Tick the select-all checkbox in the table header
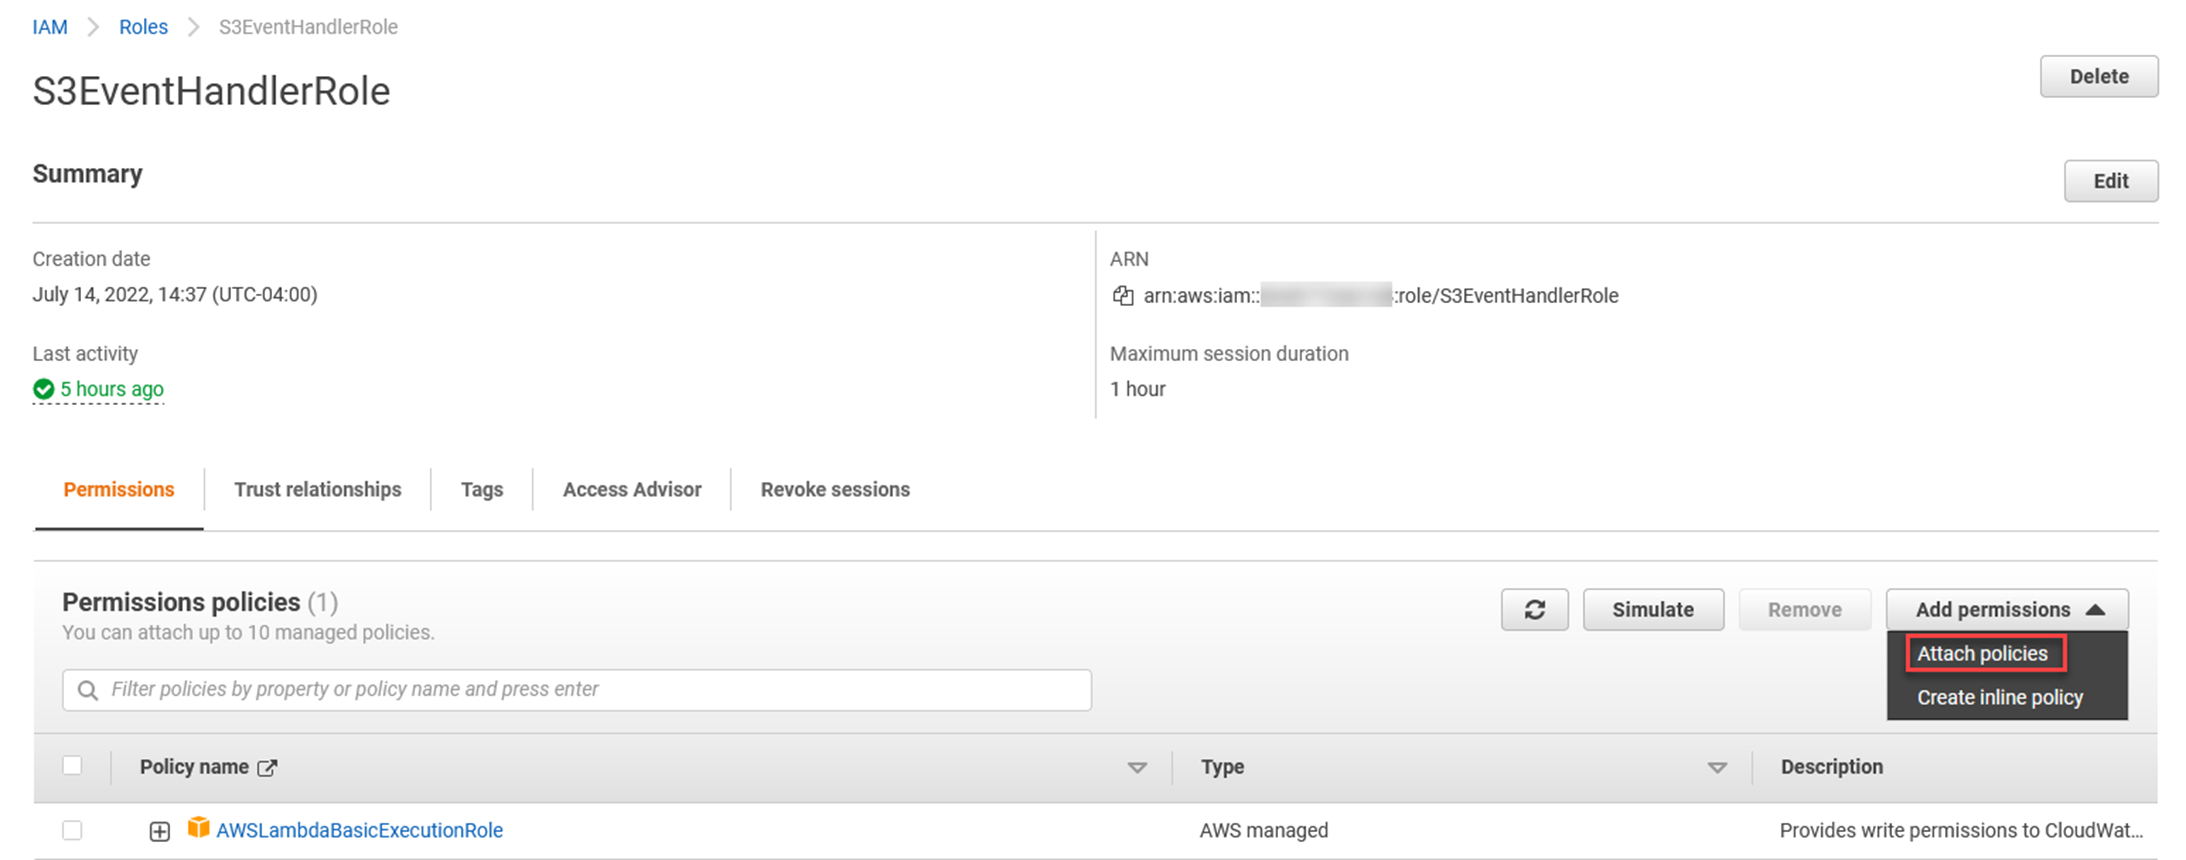Image resolution: width=2186 pixels, height=860 pixels. pos(72,766)
